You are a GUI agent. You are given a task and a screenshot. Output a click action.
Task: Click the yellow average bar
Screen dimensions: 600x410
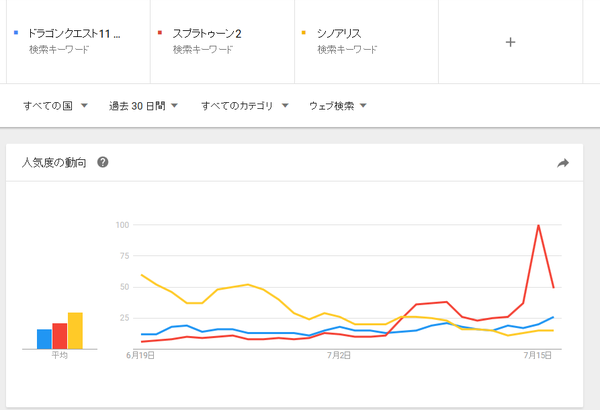[x=75, y=331]
